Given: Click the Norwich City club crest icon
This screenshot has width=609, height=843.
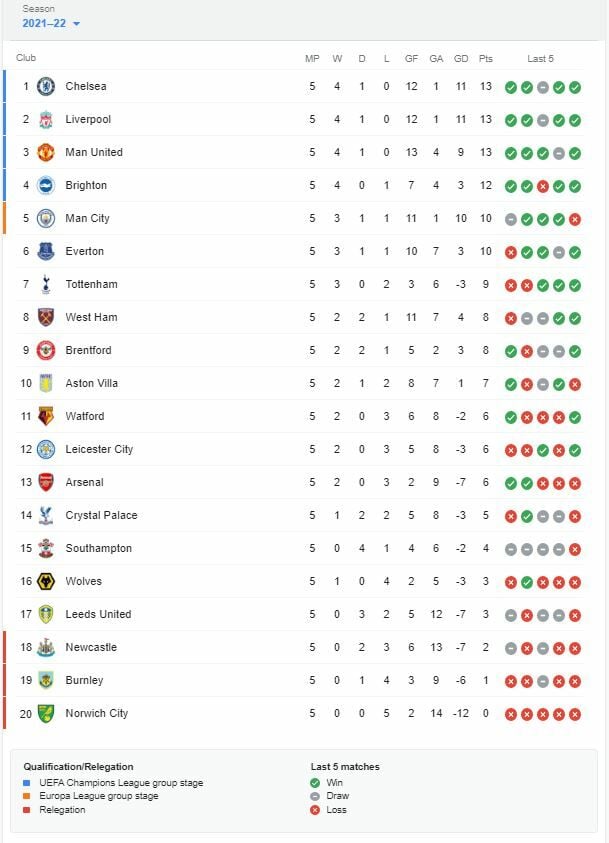Looking at the screenshot, I should coord(46,714).
